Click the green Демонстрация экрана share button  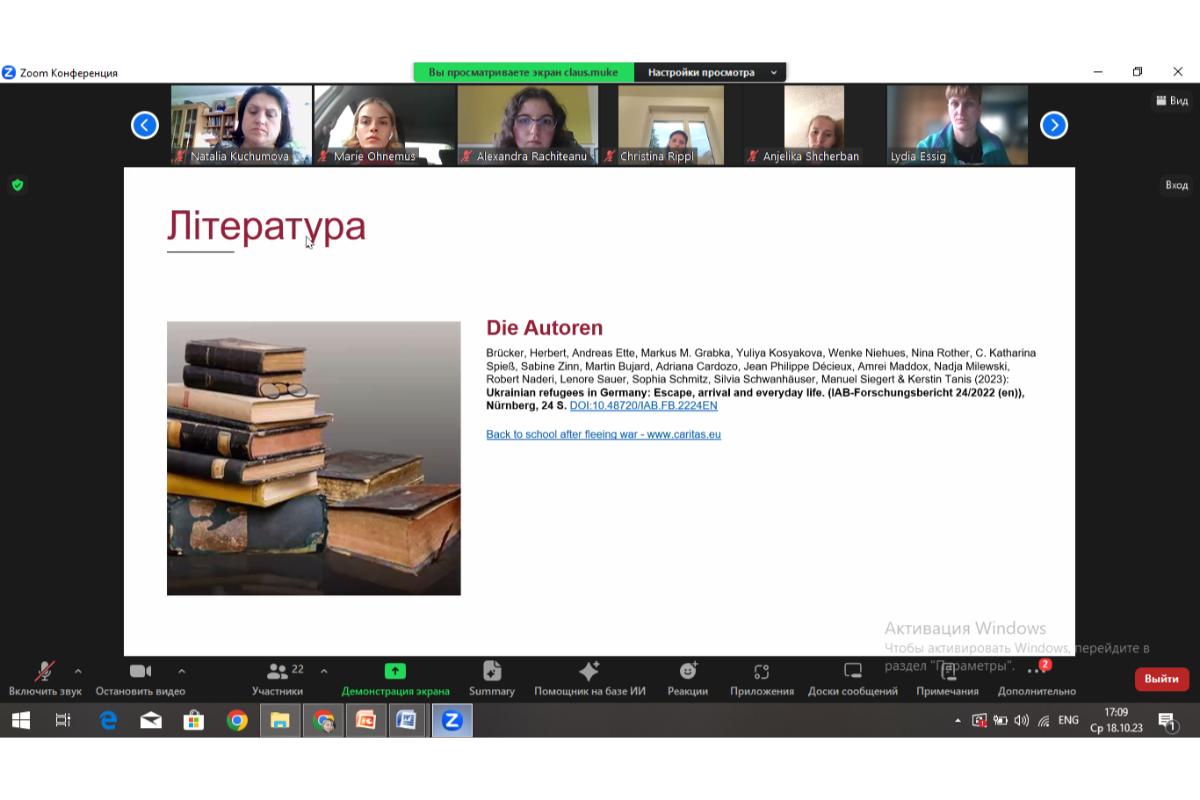point(395,678)
